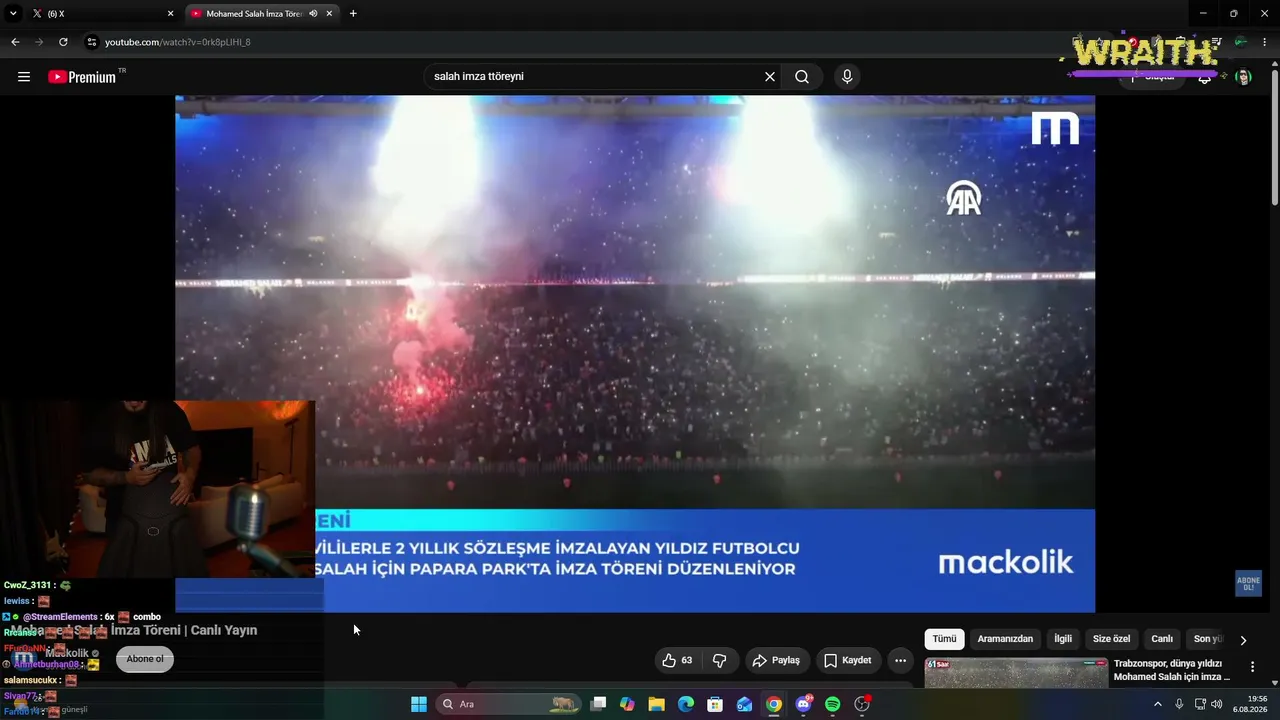
Task: Open Microsoft Store from the taskbar
Action: click(x=715, y=704)
